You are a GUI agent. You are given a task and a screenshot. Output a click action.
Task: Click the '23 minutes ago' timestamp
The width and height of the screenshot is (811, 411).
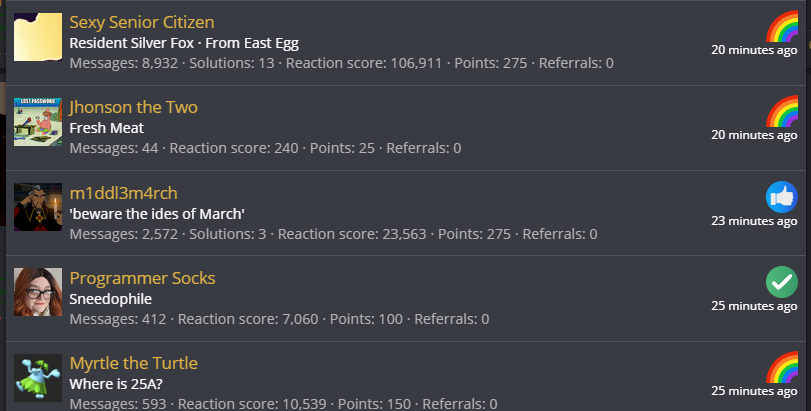coord(754,221)
